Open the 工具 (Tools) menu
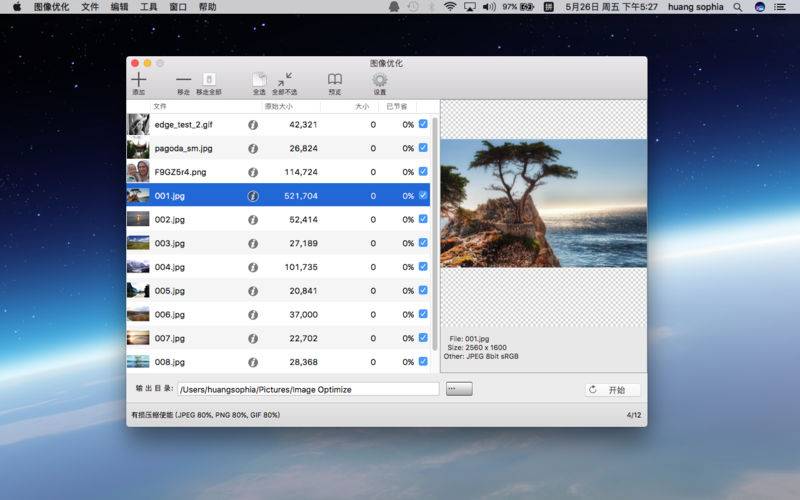Viewport: 800px width, 500px height. pyautogui.click(x=148, y=7)
